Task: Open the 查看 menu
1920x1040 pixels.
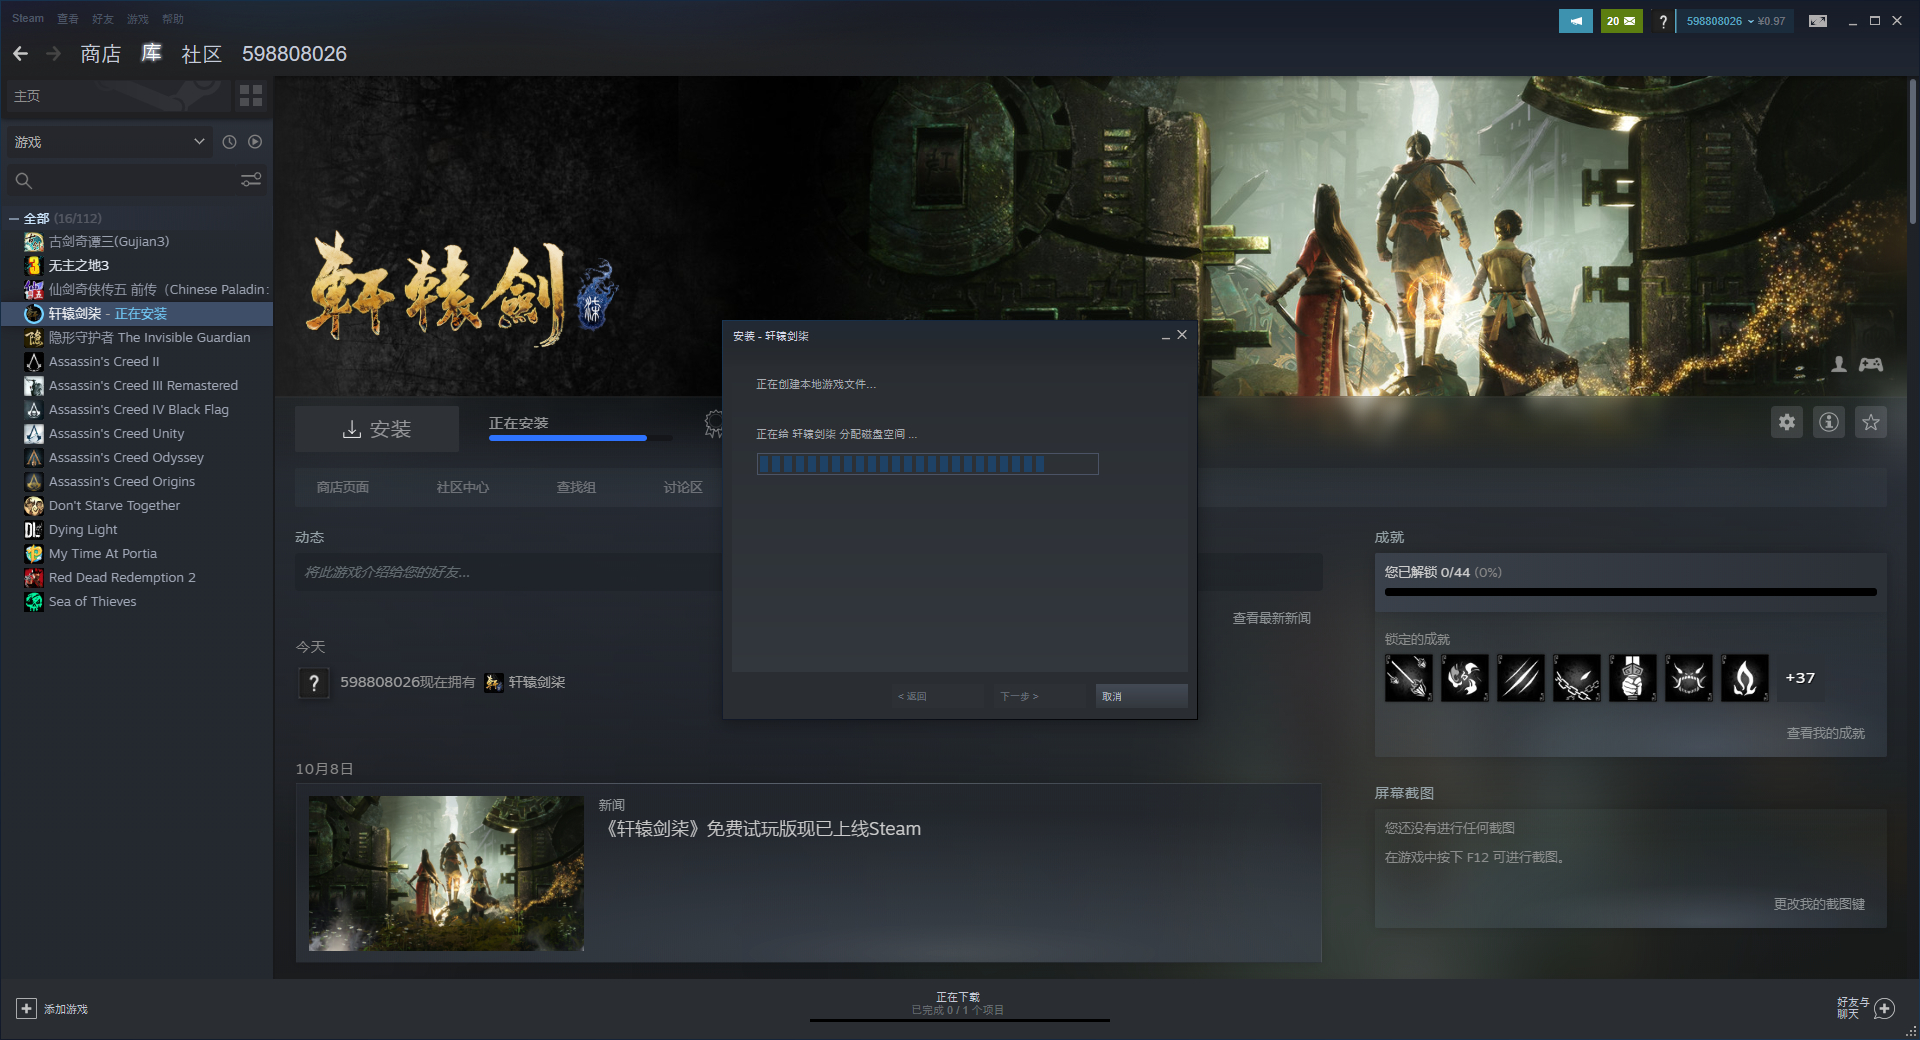Action: point(68,19)
